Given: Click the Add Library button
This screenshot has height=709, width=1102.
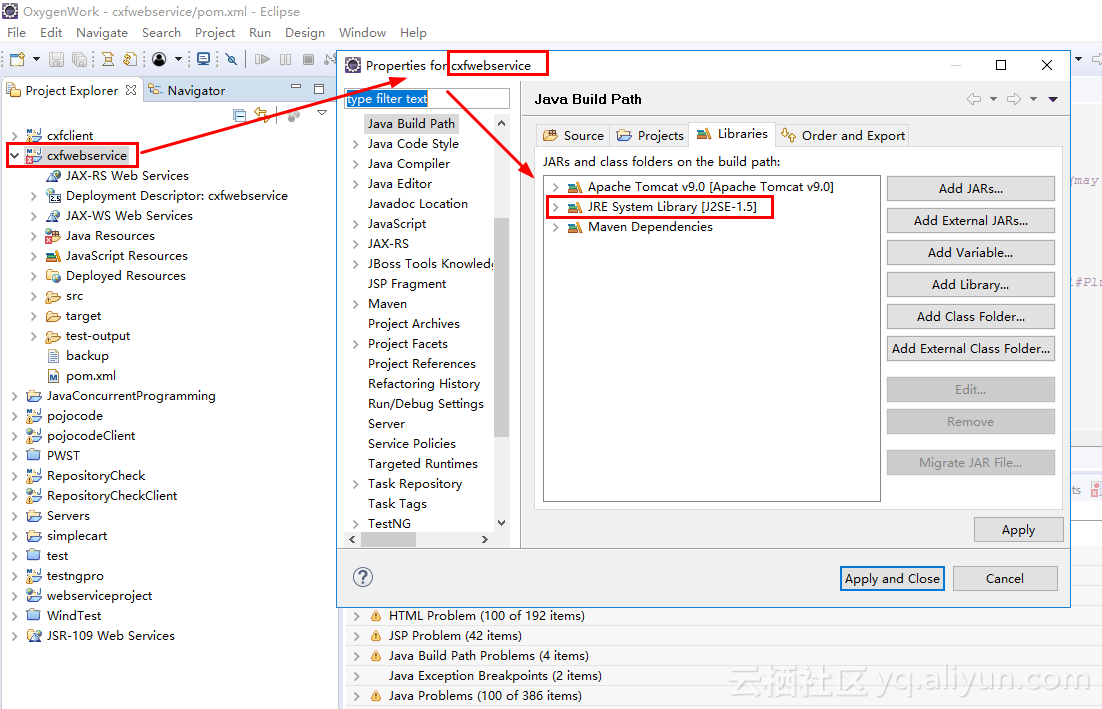Looking at the screenshot, I should tap(971, 285).
